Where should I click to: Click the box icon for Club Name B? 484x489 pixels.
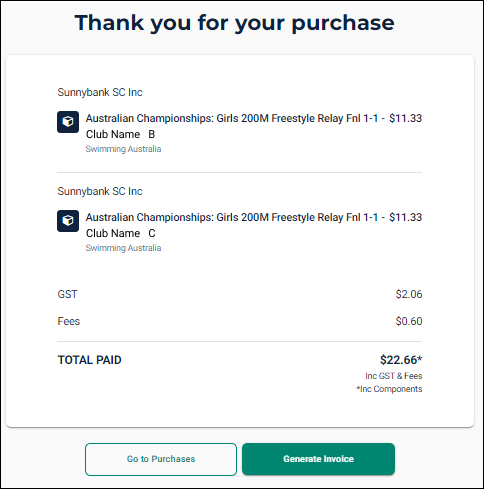[68, 122]
